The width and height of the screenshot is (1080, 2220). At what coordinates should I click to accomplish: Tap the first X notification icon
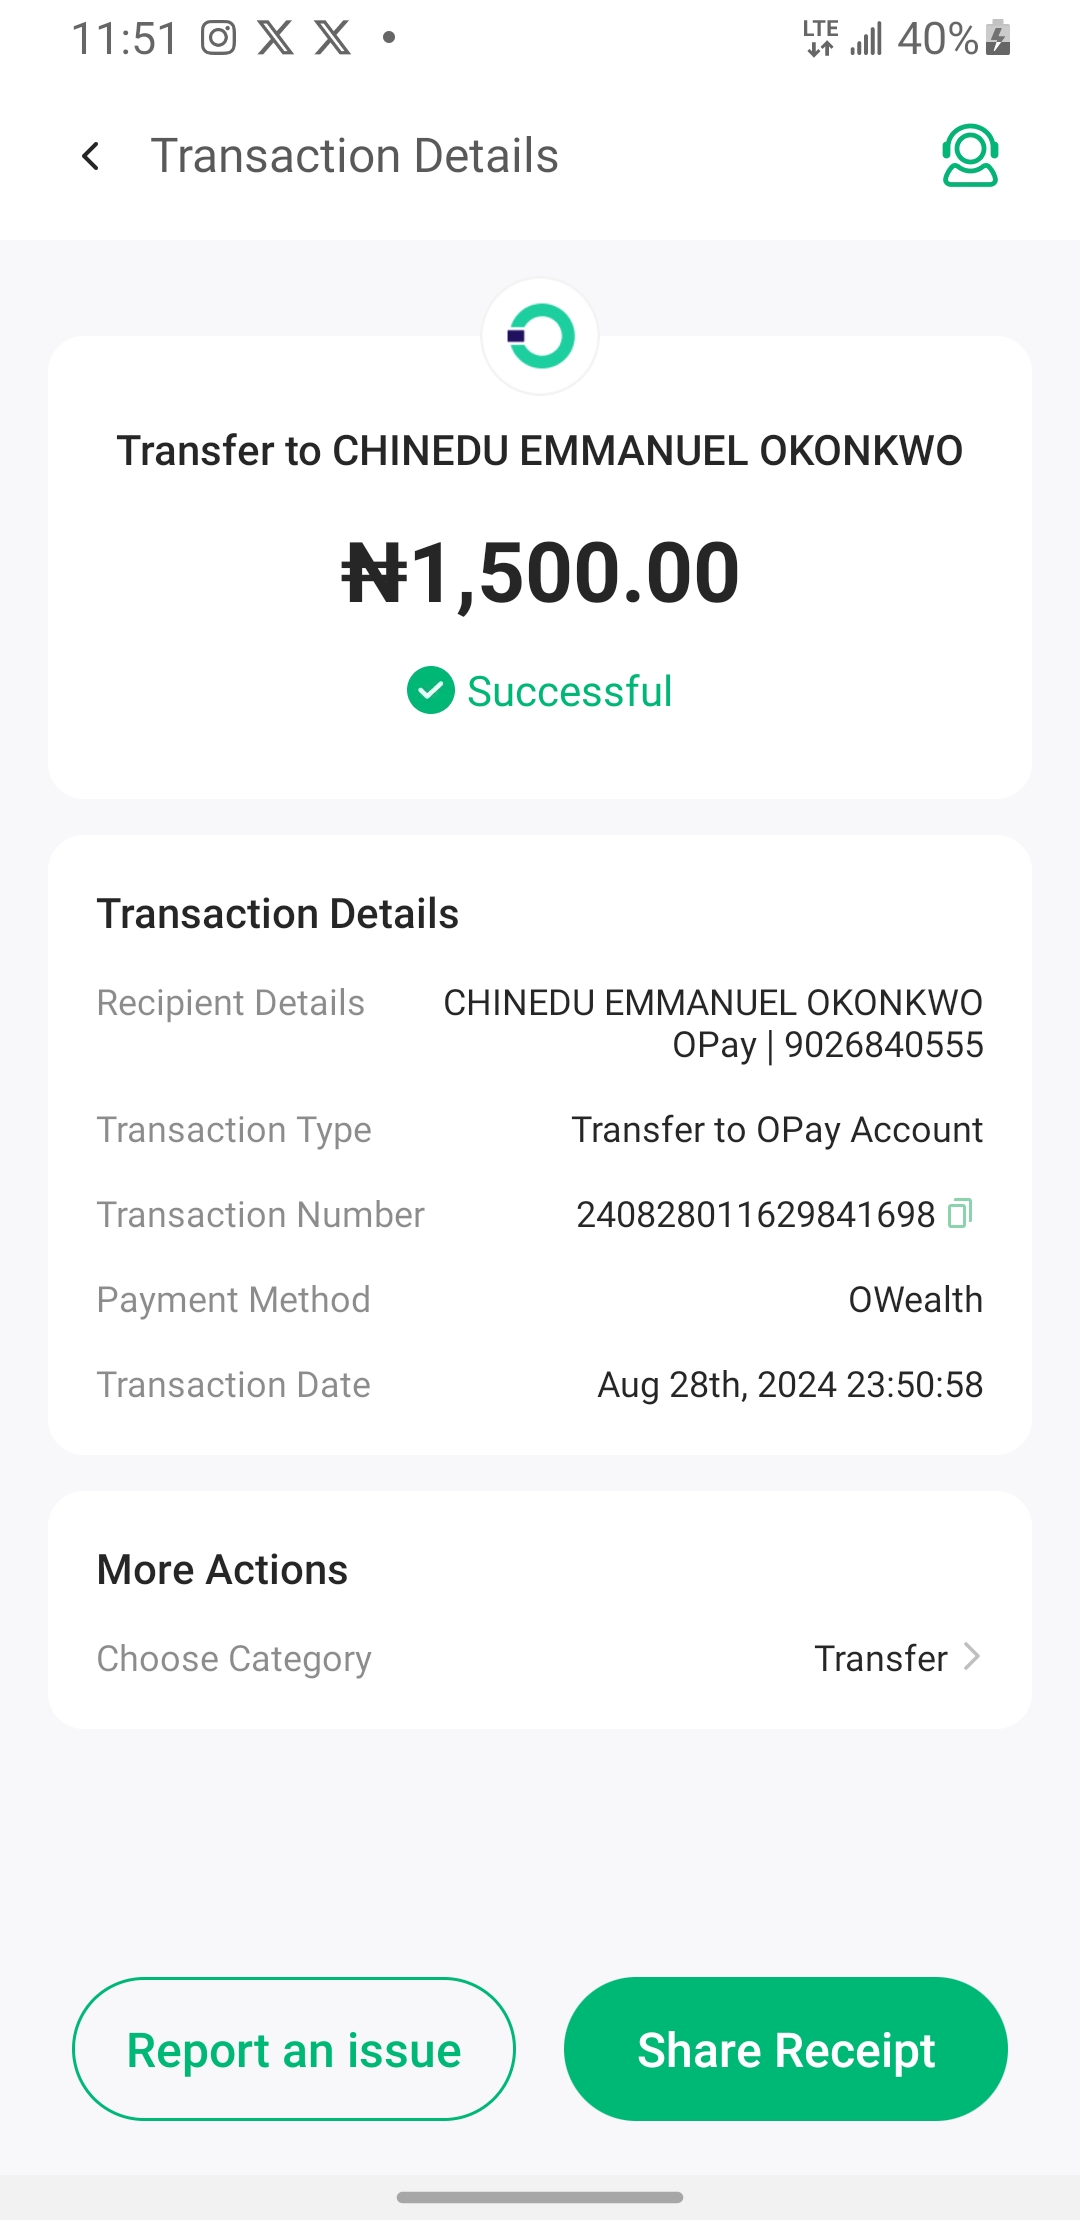276,39
